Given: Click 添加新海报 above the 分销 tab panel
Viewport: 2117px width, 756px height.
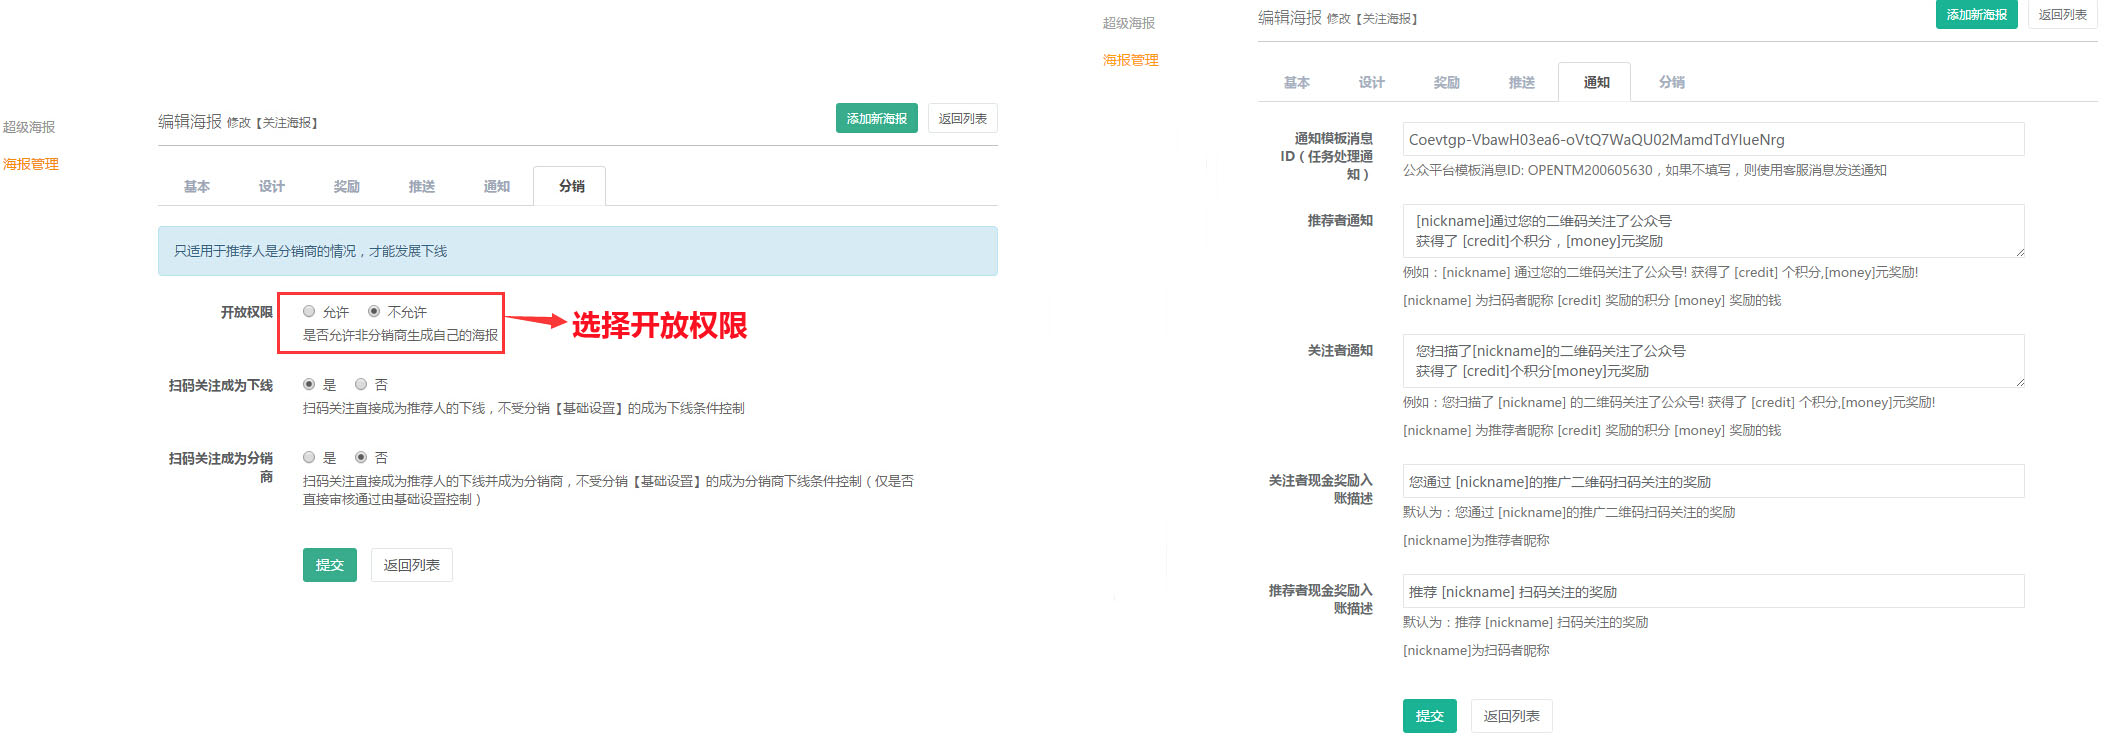Looking at the screenshot, I should point(876,119).
